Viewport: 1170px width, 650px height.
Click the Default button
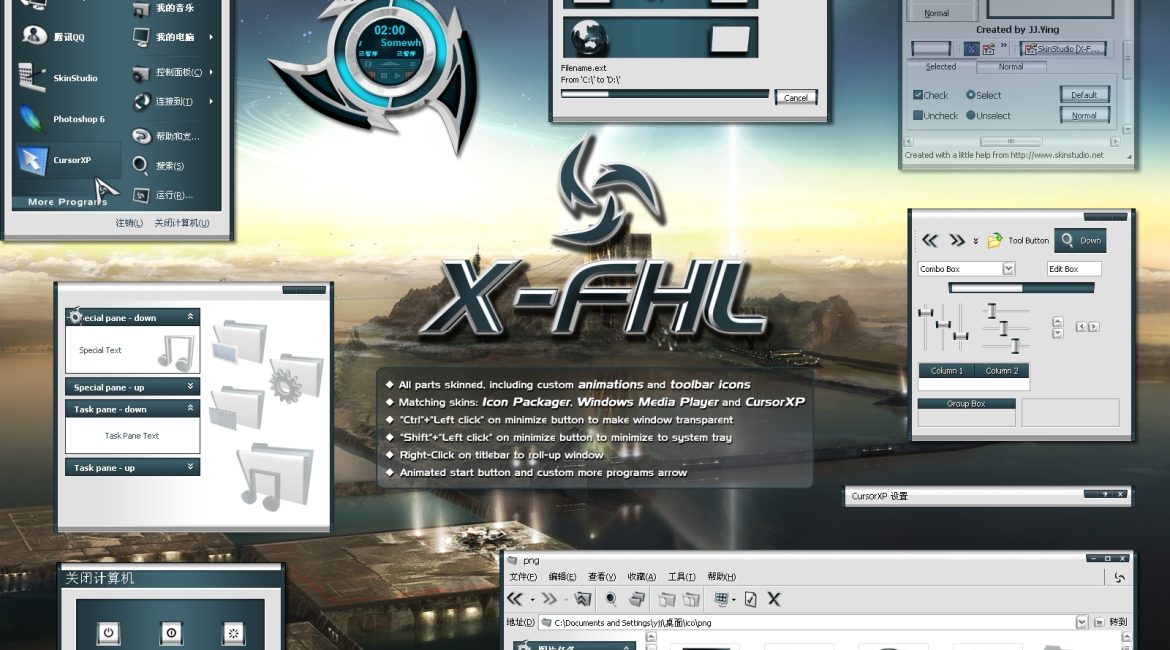point(1084,95)
